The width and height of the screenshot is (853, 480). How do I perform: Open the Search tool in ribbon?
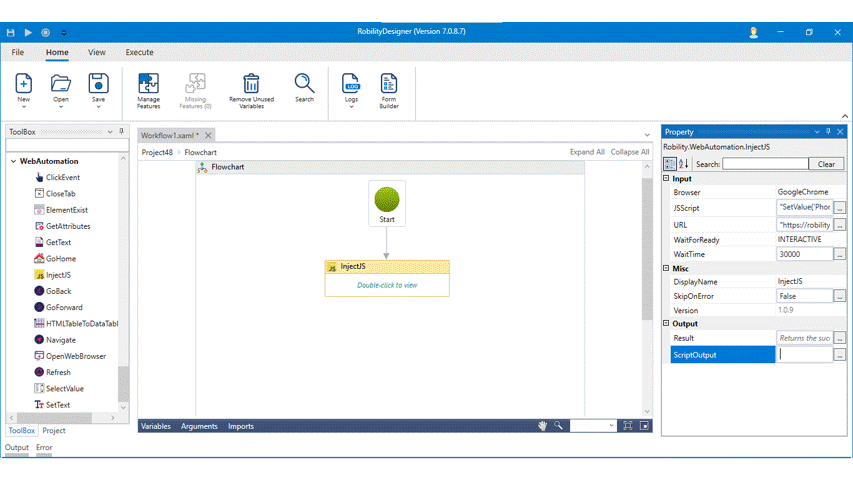[304, 84]
